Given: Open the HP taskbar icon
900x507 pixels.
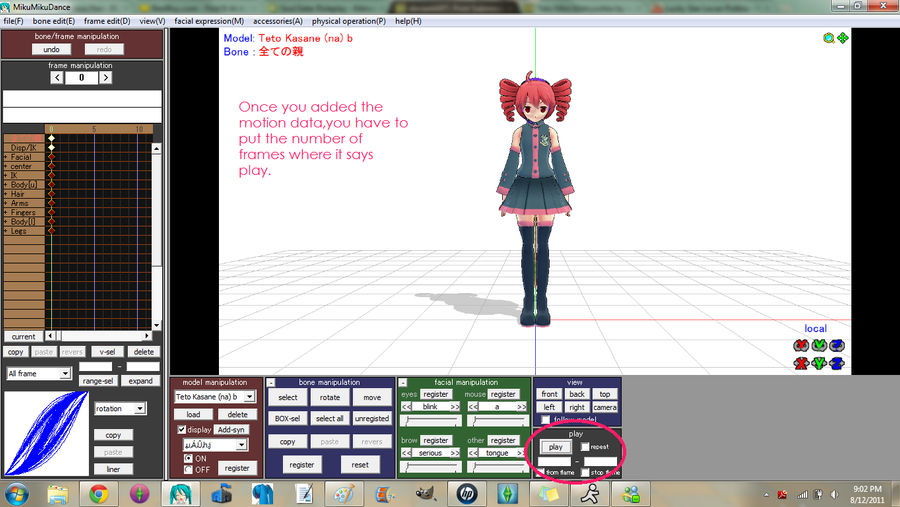Looking at the screenshot, I should tap(467, 494).
